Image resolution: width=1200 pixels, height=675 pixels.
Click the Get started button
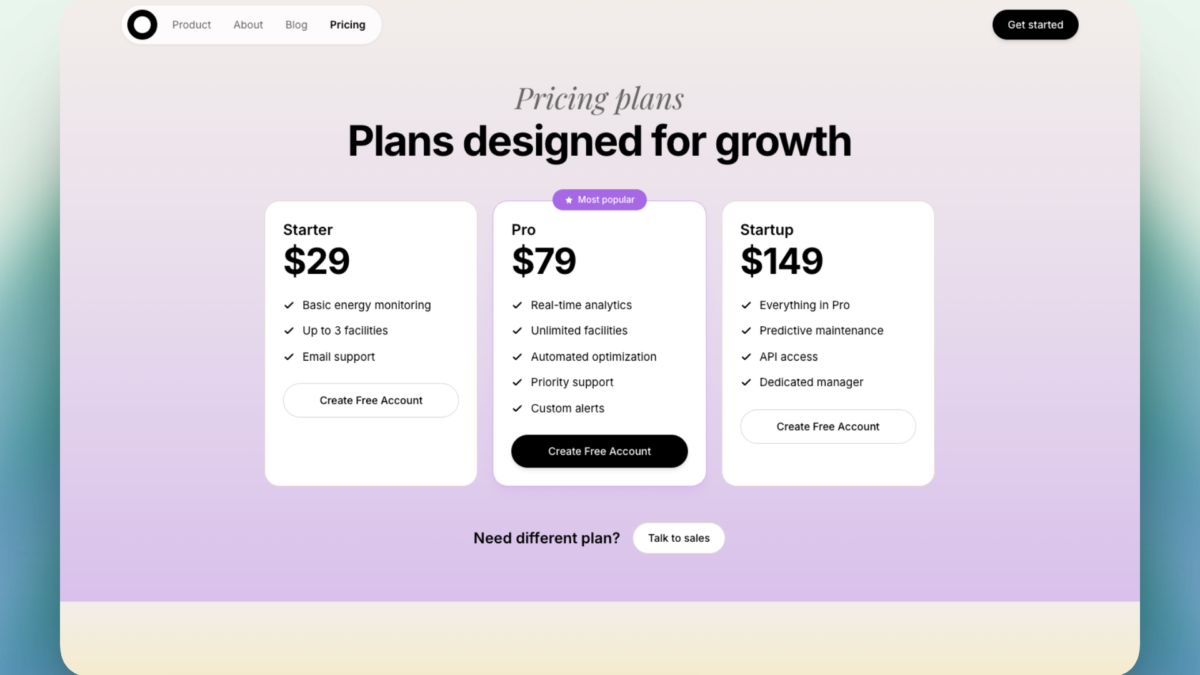point(1035,24)
